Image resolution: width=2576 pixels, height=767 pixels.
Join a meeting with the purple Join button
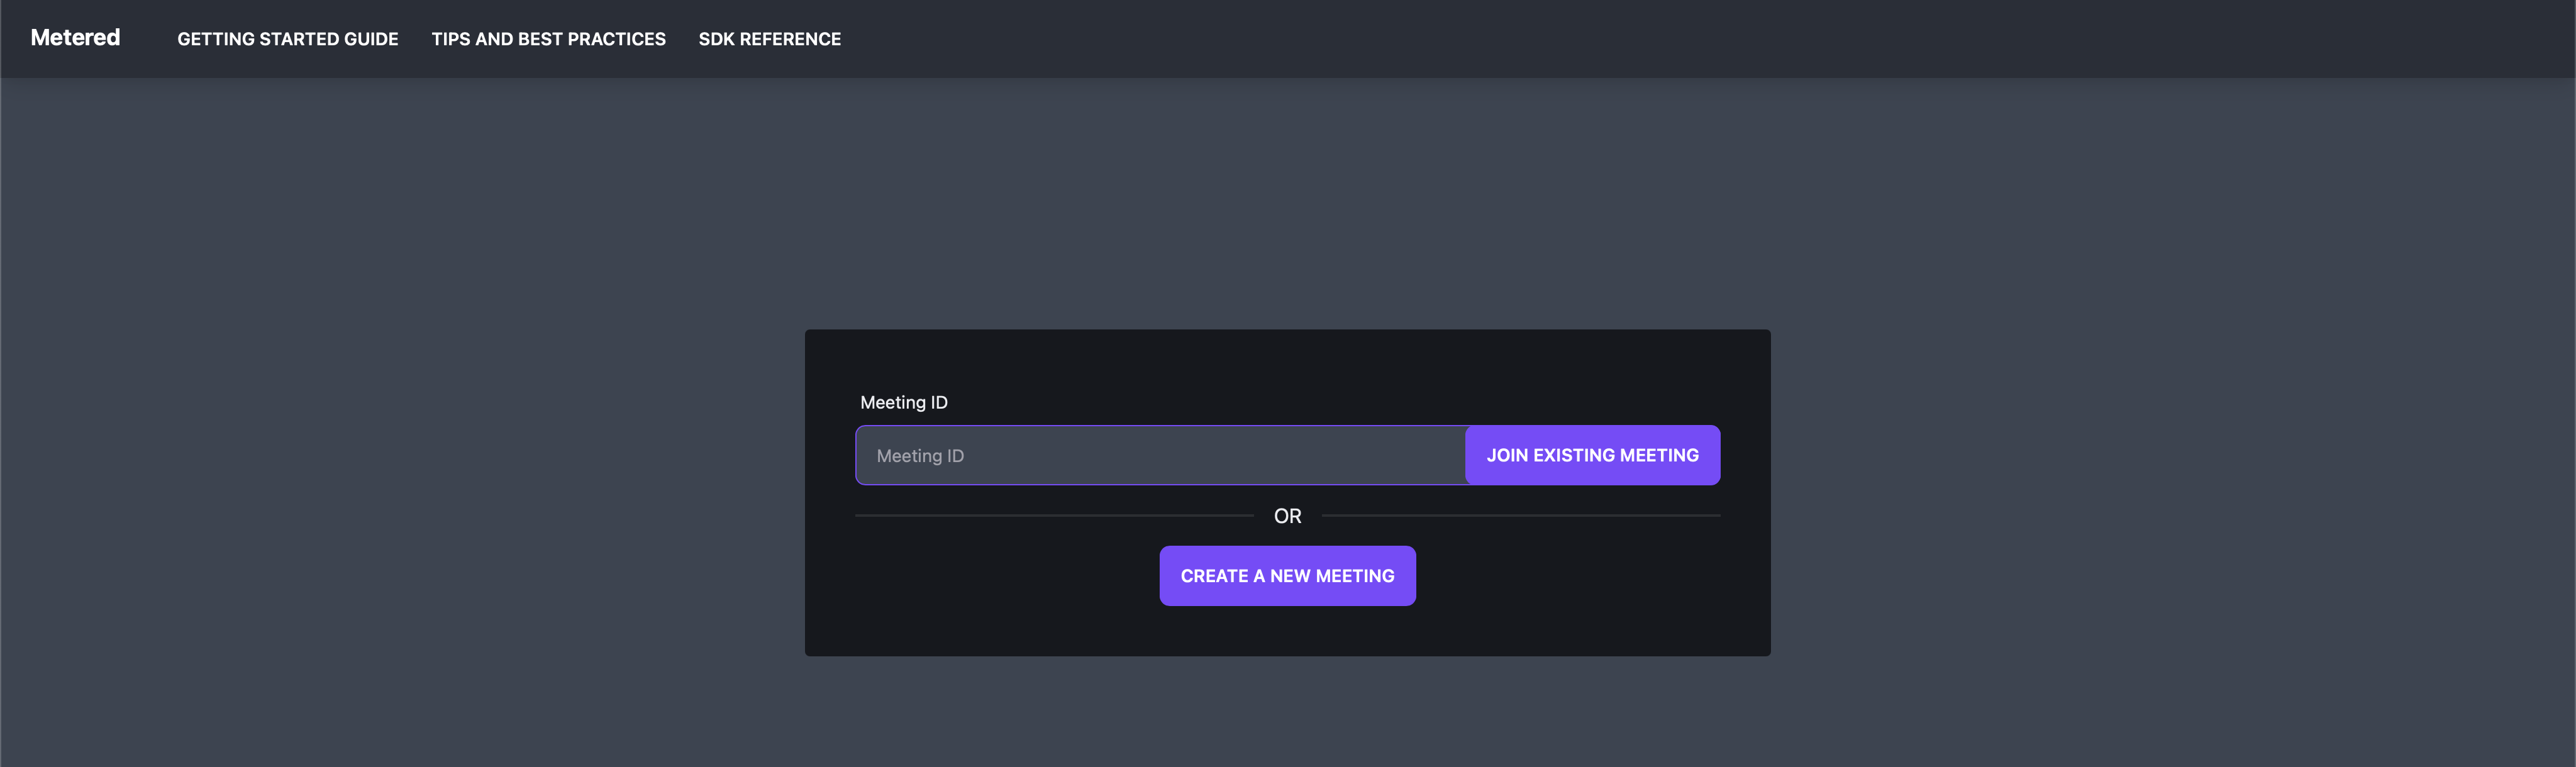[x=1592, y=455]
